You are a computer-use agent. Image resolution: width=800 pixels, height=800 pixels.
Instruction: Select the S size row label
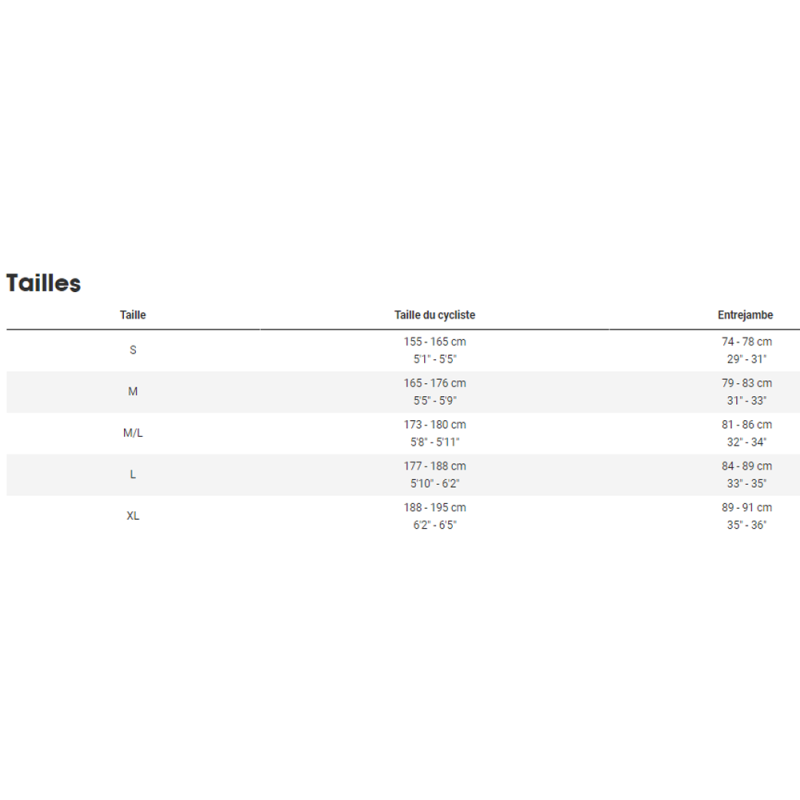[133, 350]
